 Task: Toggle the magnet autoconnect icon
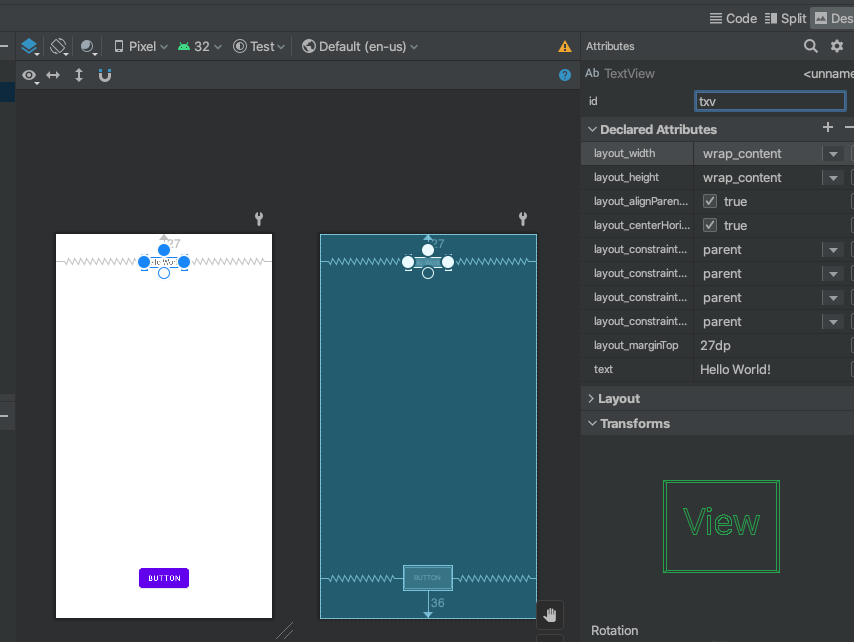pos(105,75)
